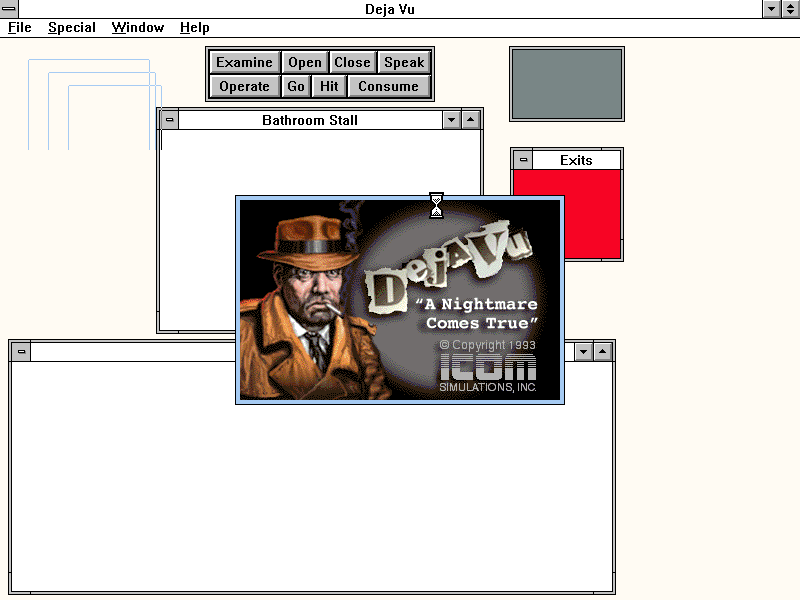Screen dimensions: 800x600
Task: Open the bottom text window control menu
Action: tap(21, 352)
